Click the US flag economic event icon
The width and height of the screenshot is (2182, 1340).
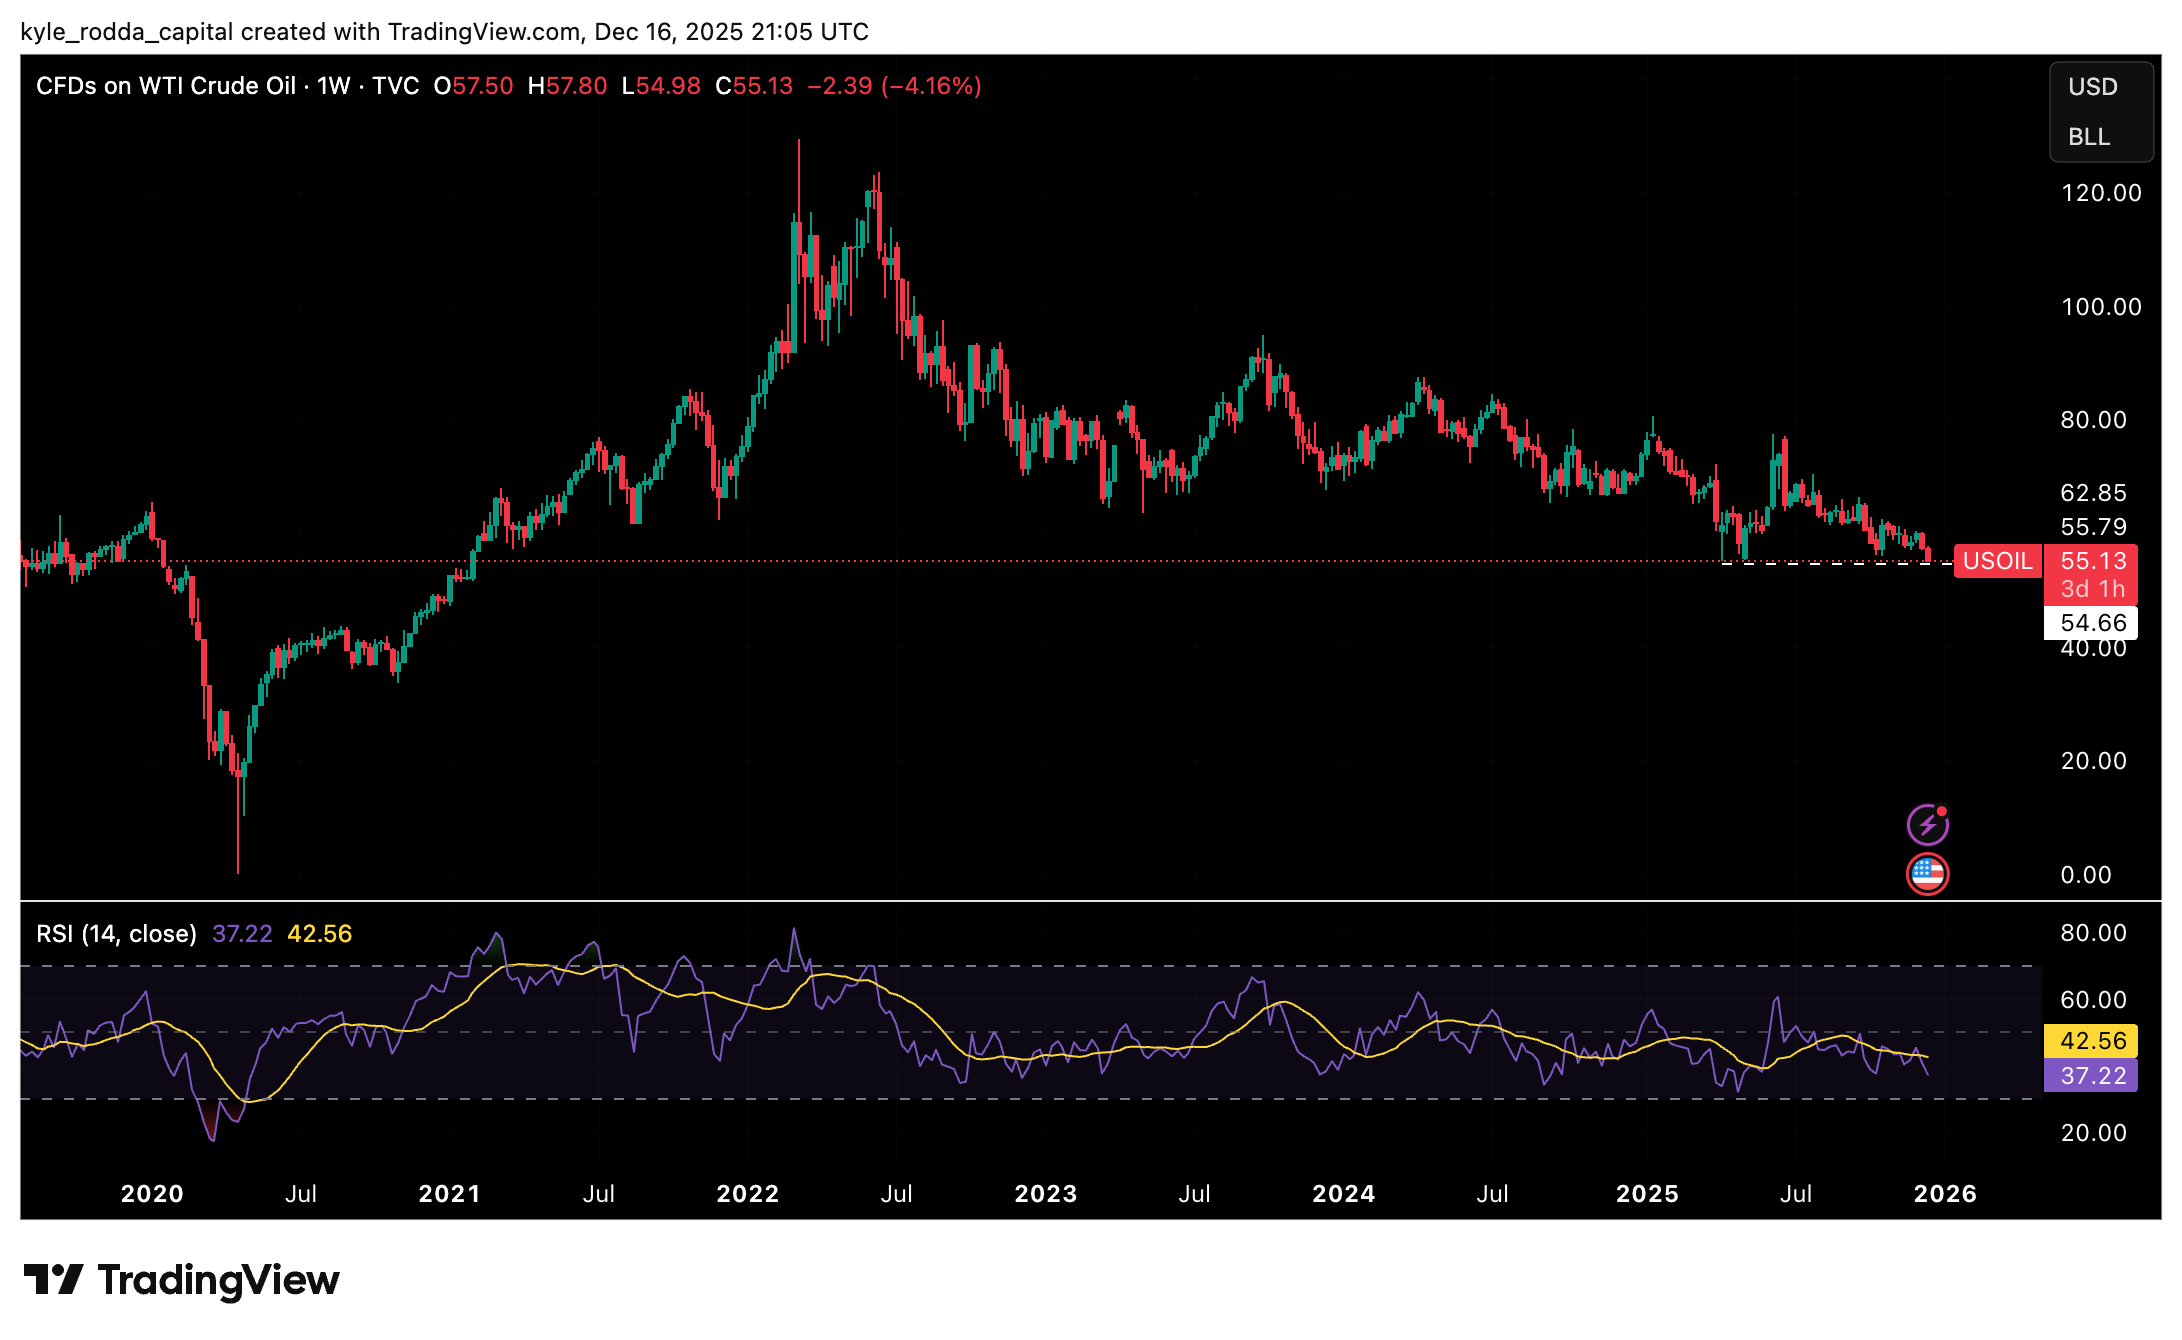[x=1927, y=874]
